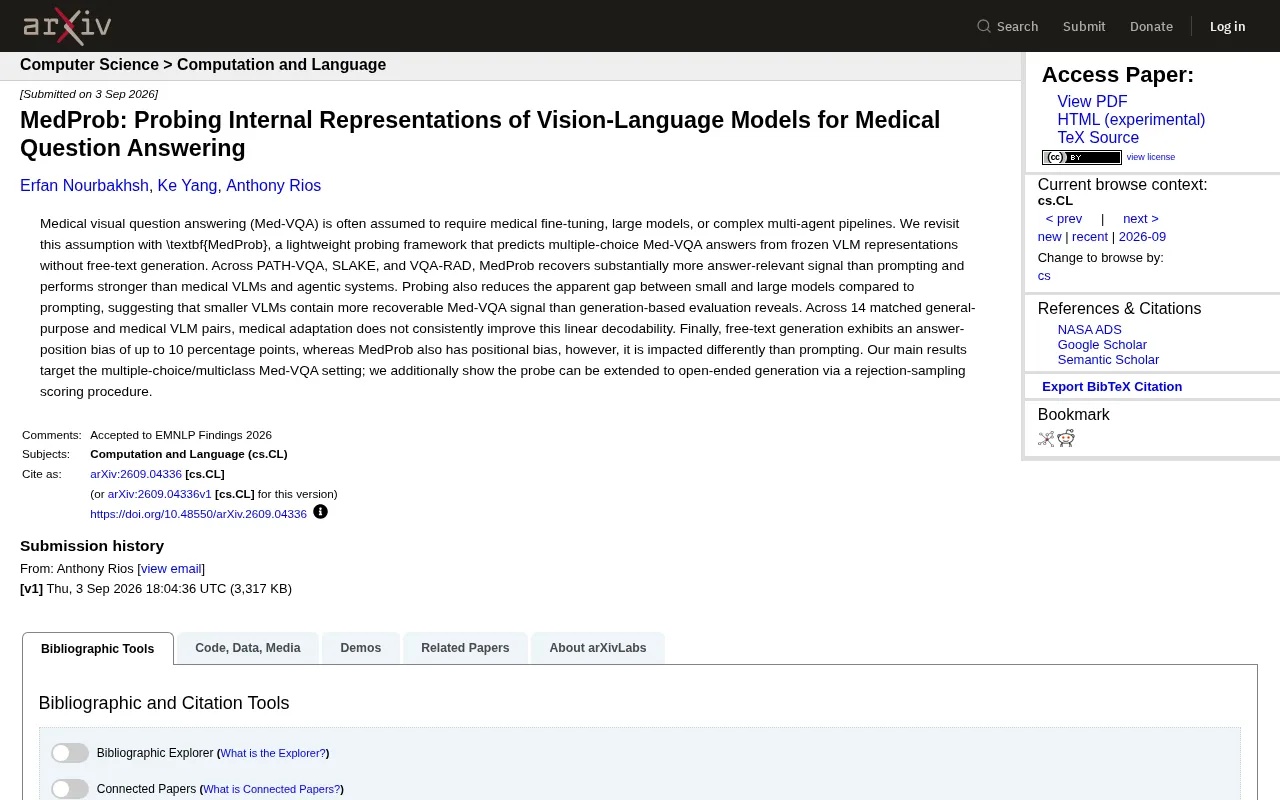Click Submit in the top navigation

[1084, 26]
